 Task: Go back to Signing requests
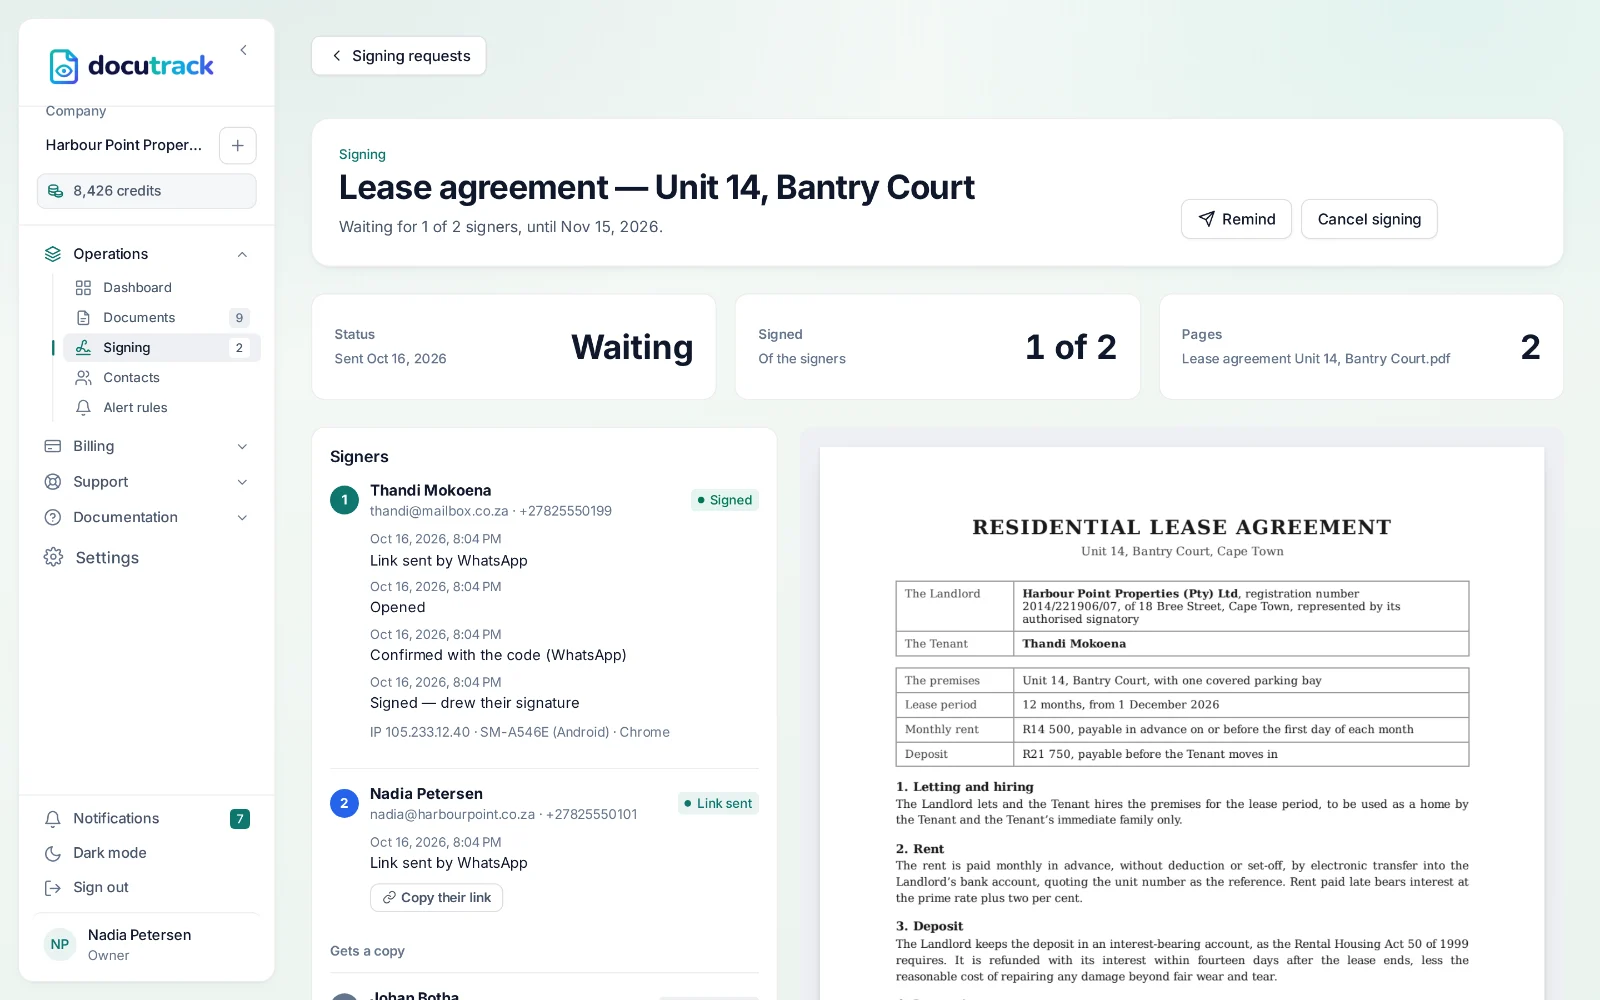pyautogui.click(x=399, y=56)
